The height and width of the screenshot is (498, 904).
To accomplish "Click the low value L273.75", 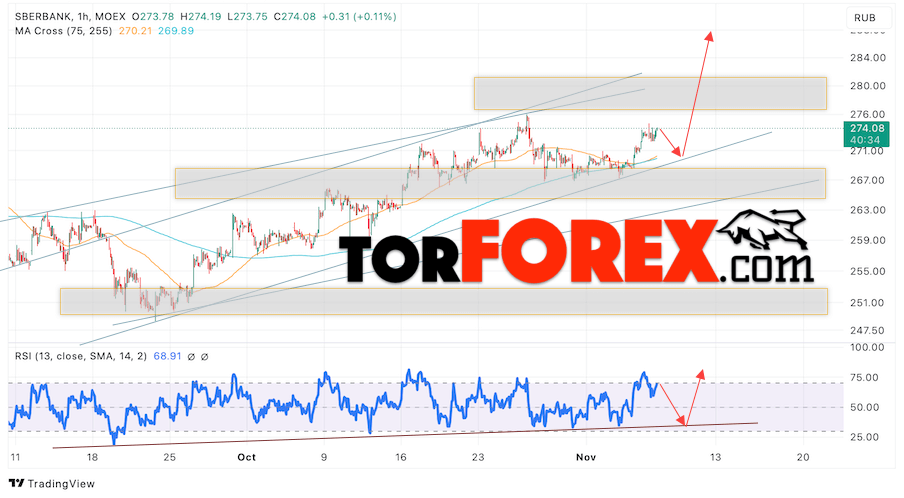I will pyautogui.click(x=247, y=17).
